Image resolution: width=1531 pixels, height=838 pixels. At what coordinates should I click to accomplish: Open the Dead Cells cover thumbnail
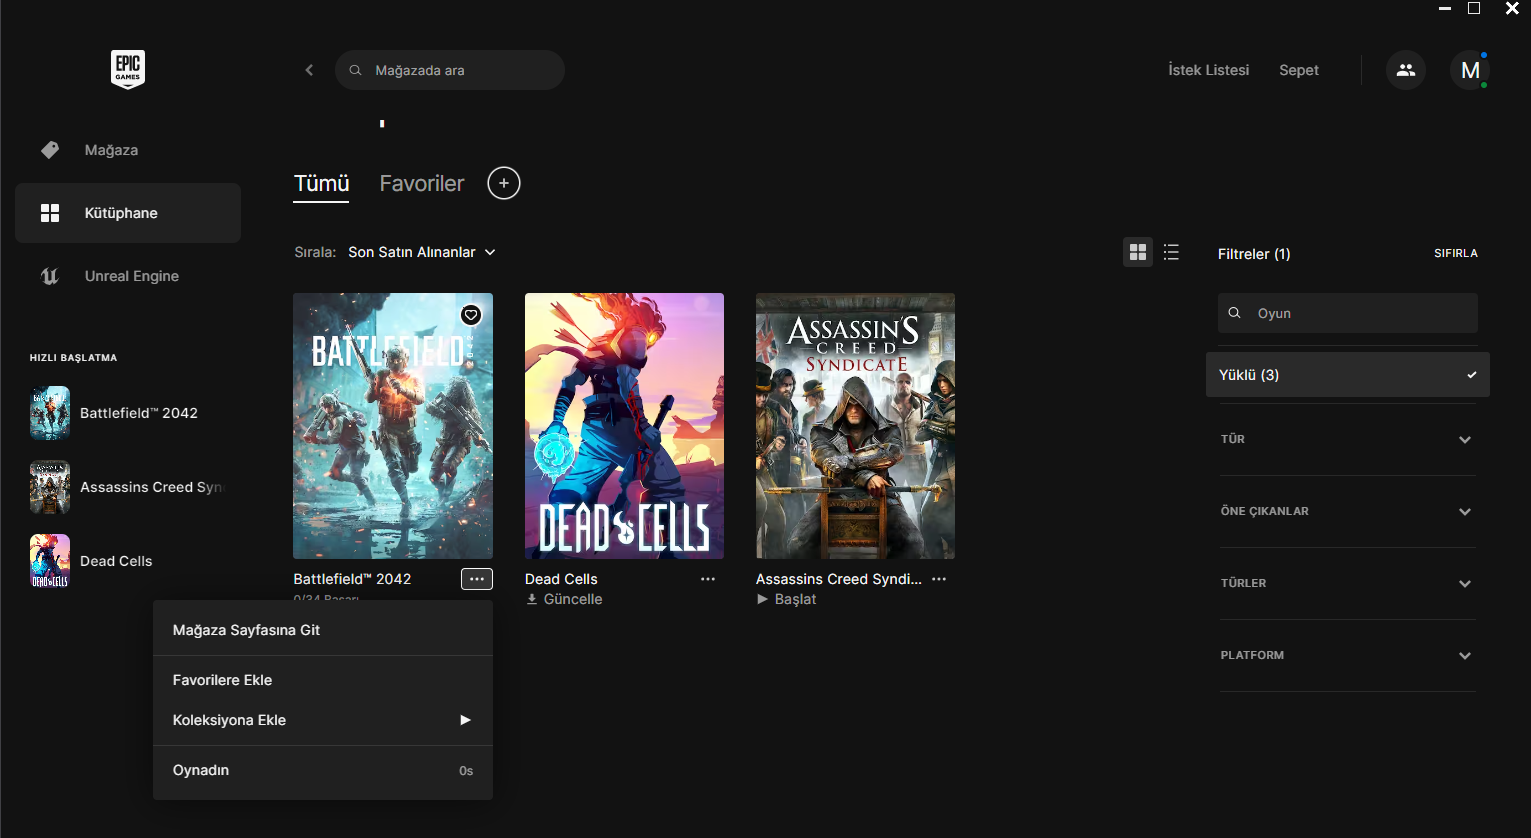point(624,426)
